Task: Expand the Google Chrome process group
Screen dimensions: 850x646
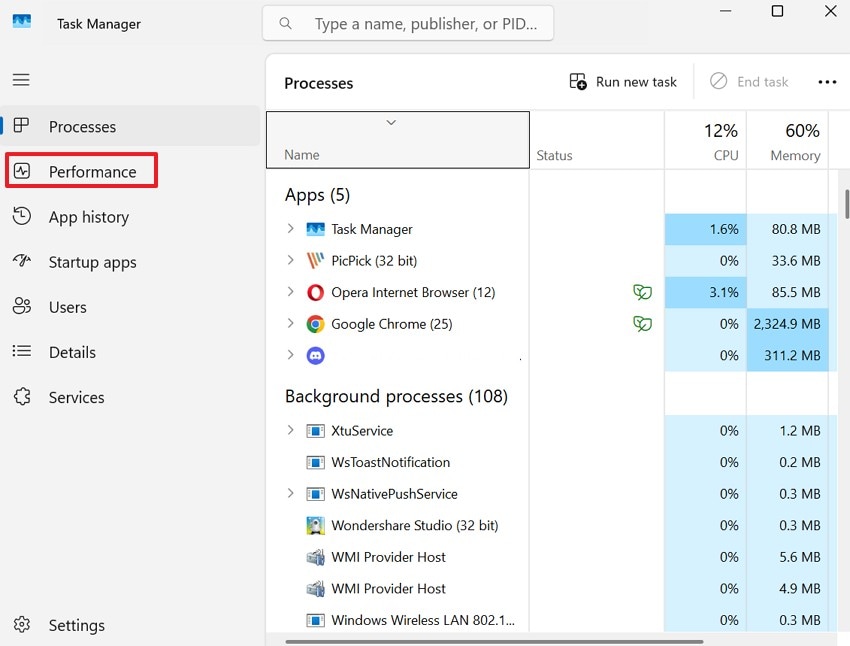Action: pyautogui.click(x=290, y=324)
